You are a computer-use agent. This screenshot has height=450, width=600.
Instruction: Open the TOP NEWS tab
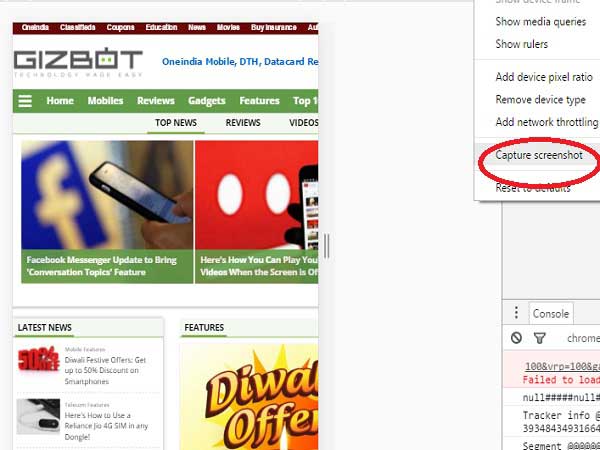point(176,123)
